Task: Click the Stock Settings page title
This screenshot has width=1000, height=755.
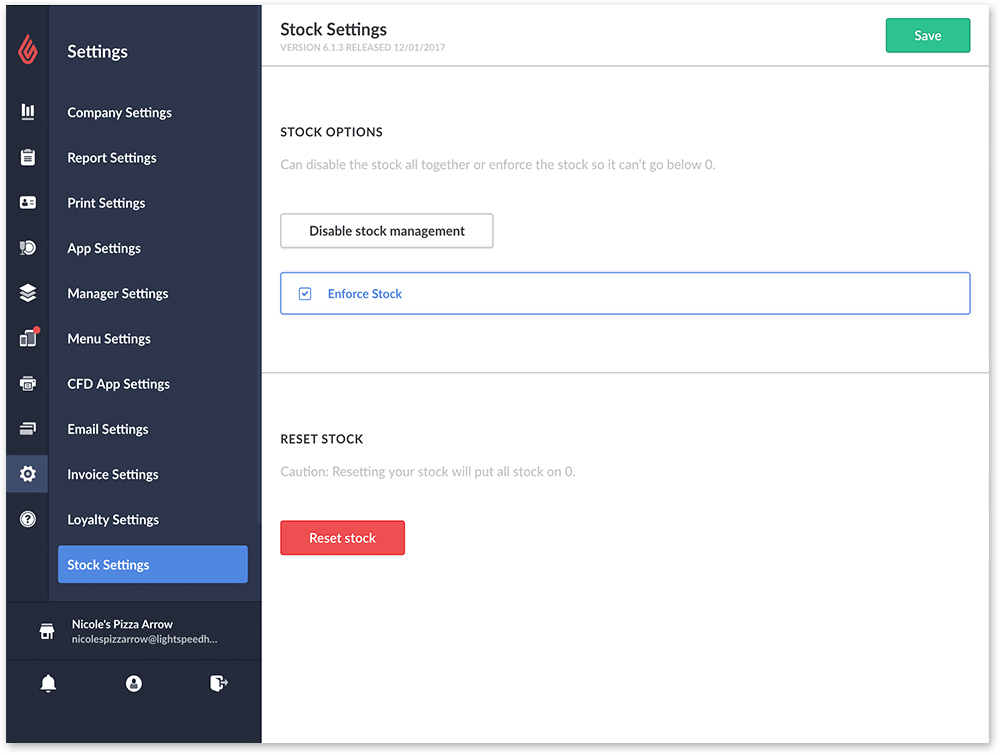Action: coord(334,29)
